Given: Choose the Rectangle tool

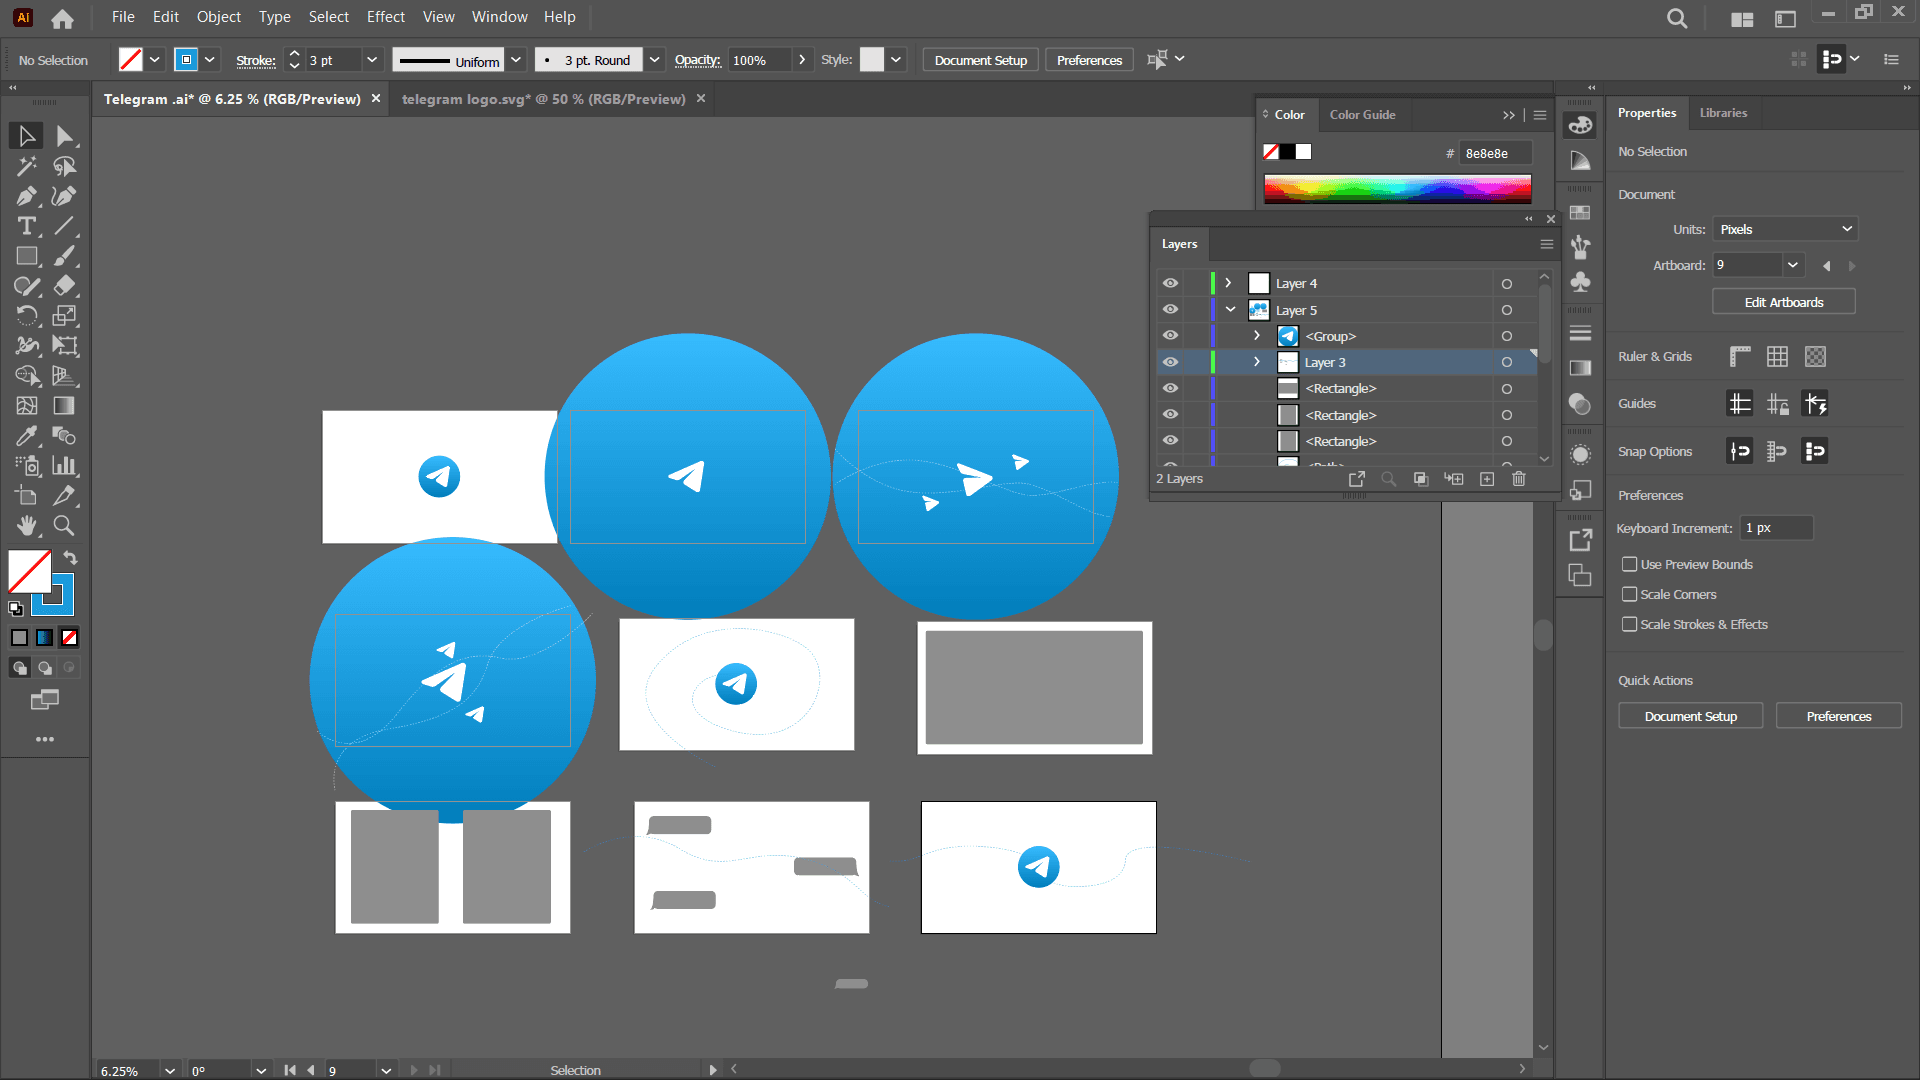Looking at the screenshot, I should [26, 256].
